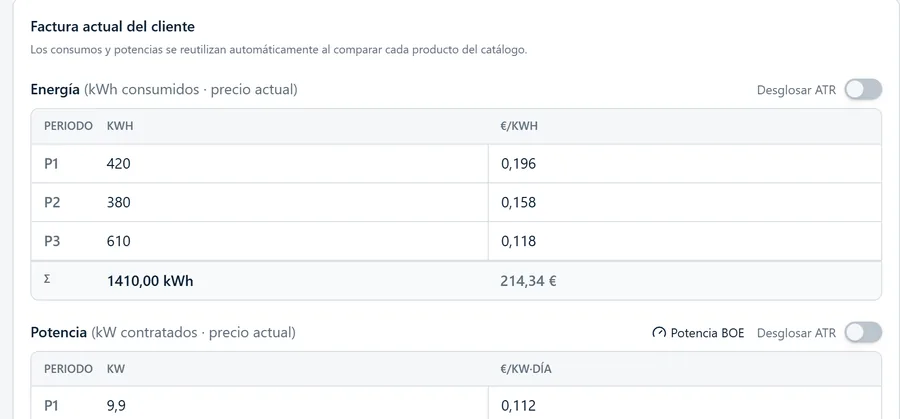Enable Desglosar ATR toggle for Potencia
The image size is (900, 419).
[863, 332]
